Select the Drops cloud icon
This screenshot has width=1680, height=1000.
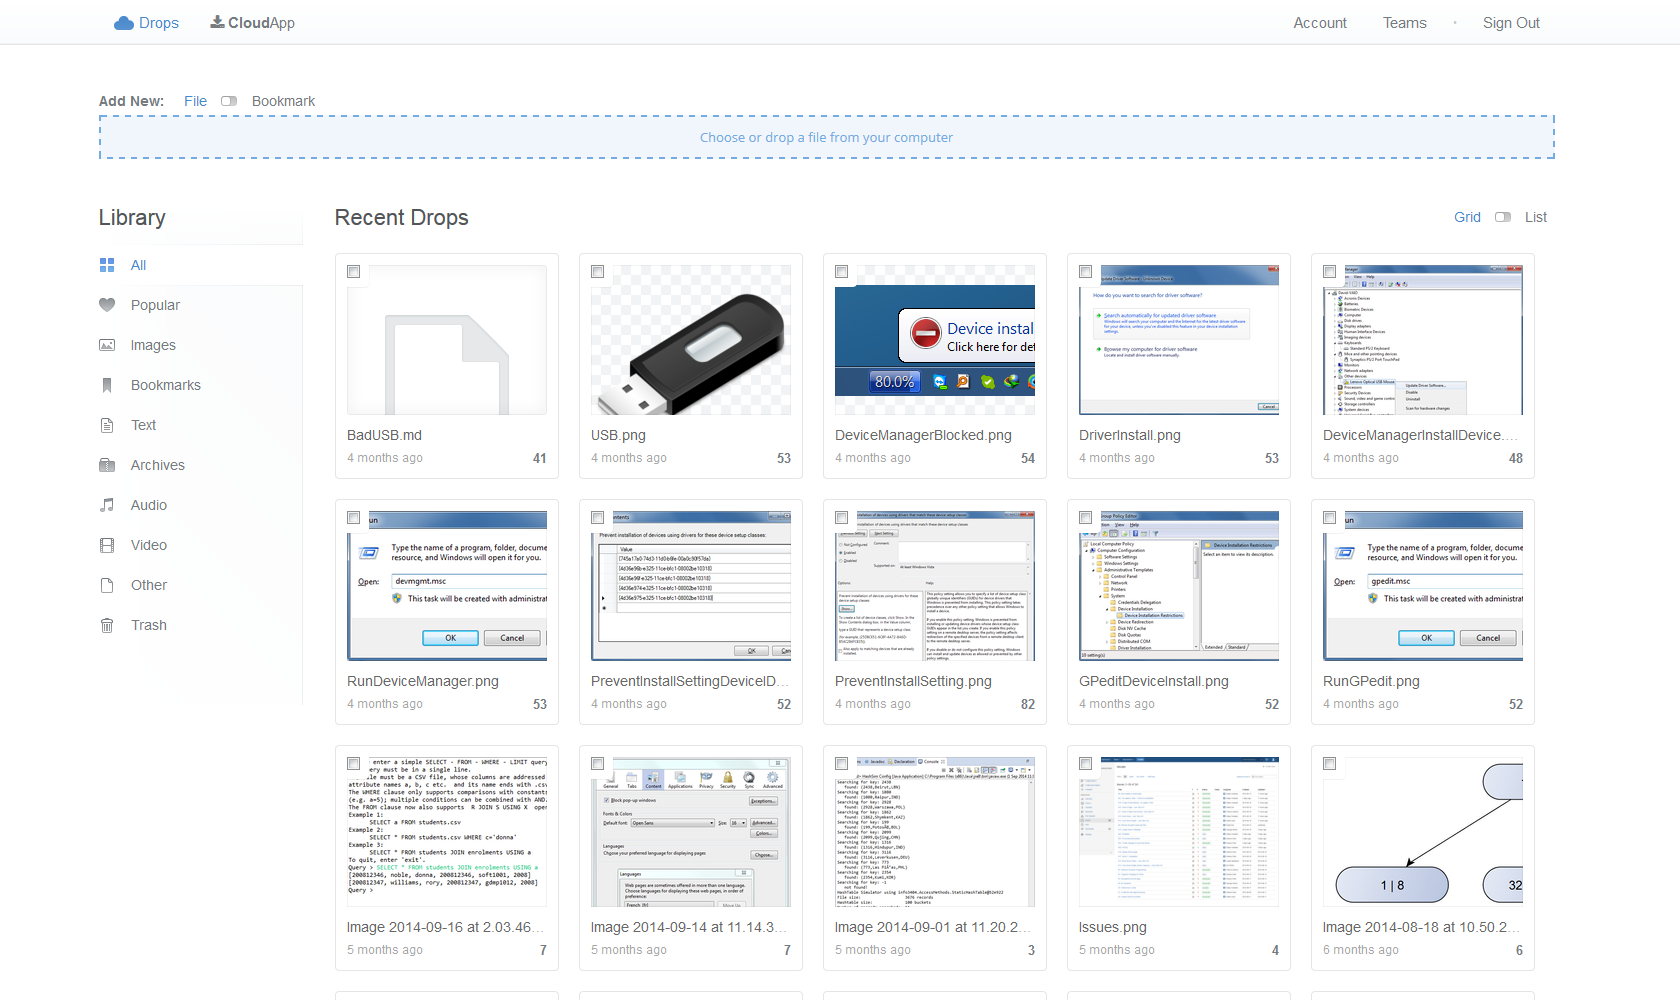(123, 22)
